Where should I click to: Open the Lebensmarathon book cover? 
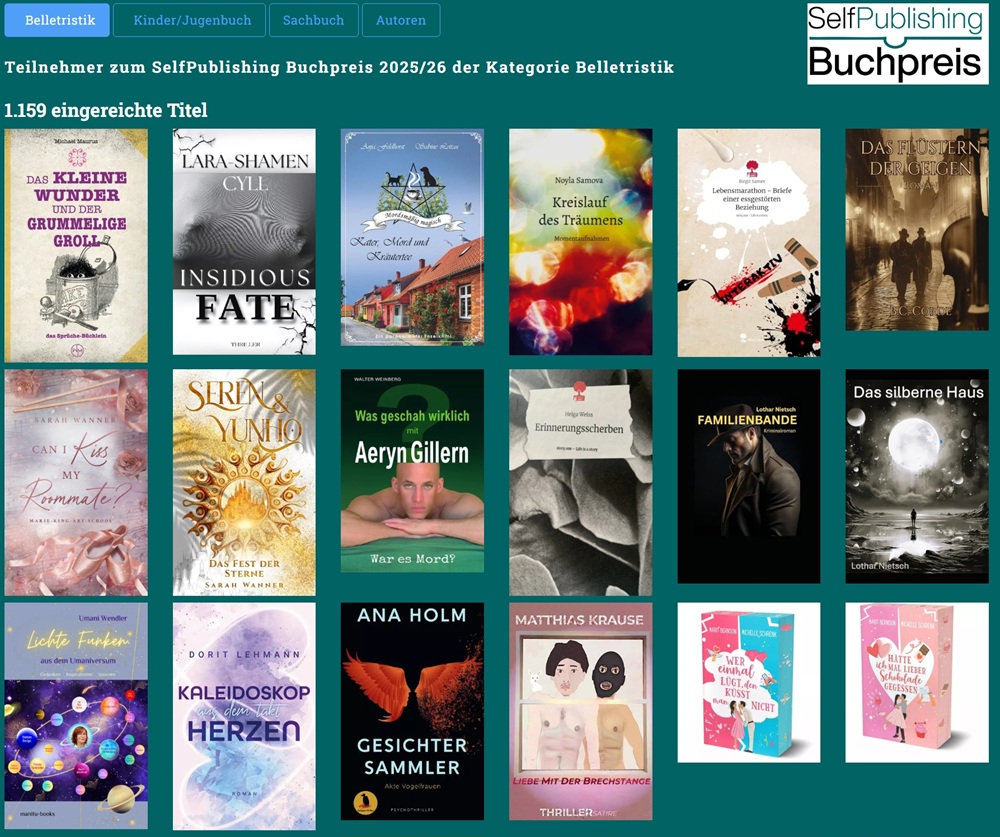click(749, 242)
